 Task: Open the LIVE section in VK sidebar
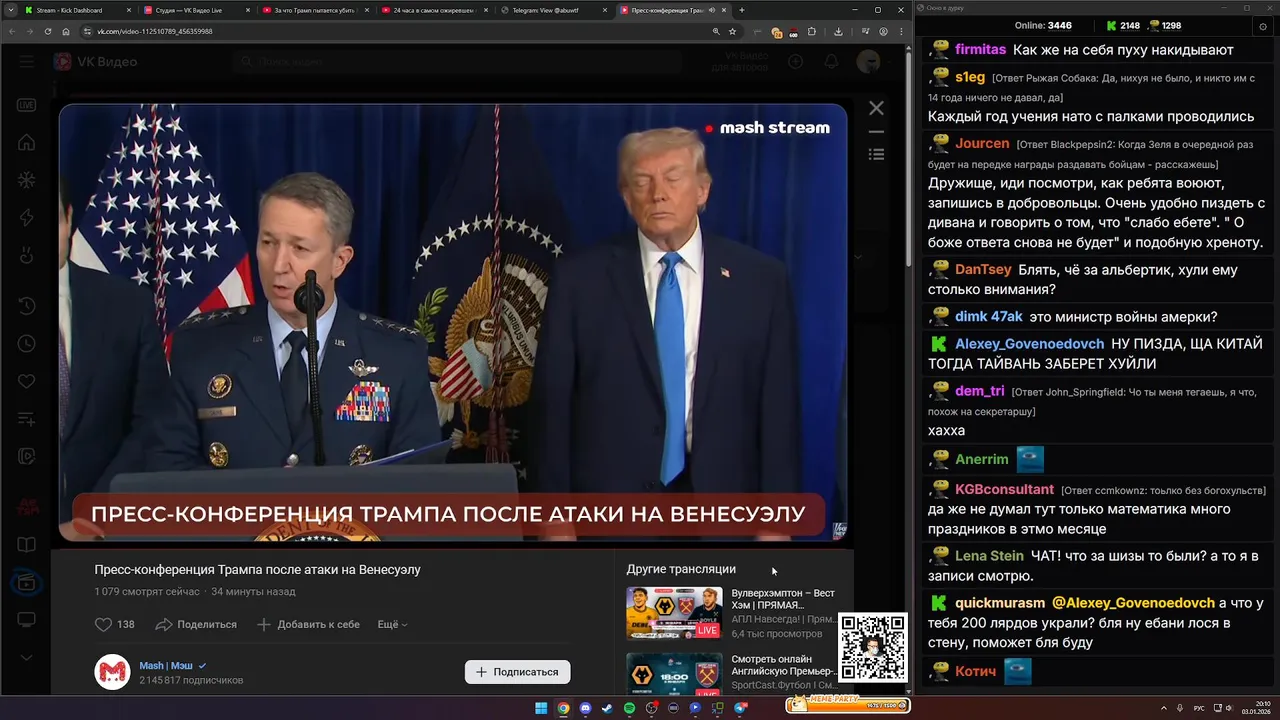click(26, 104)
